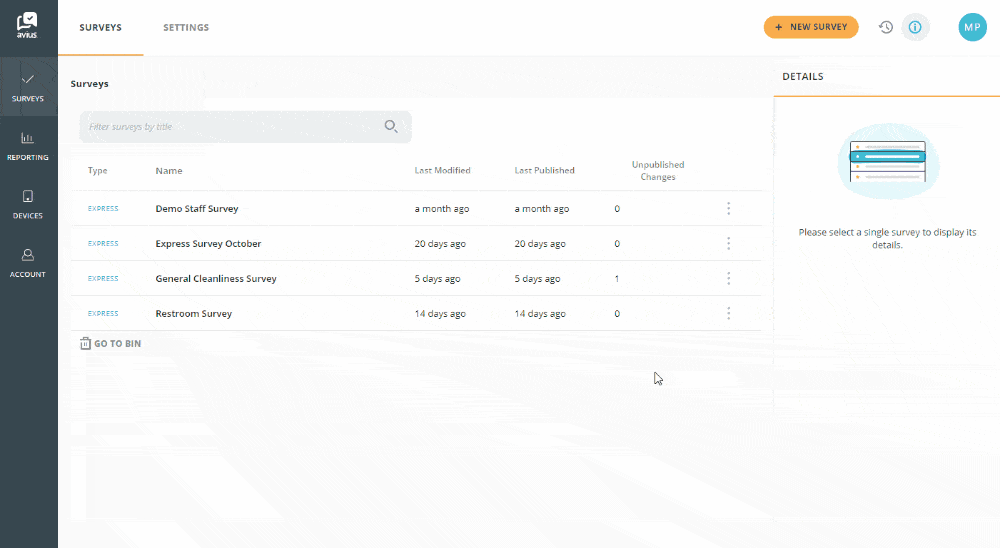Screen dimensions: 1000x548
Task: Click the history clock icon
Action: coord(885,27)
